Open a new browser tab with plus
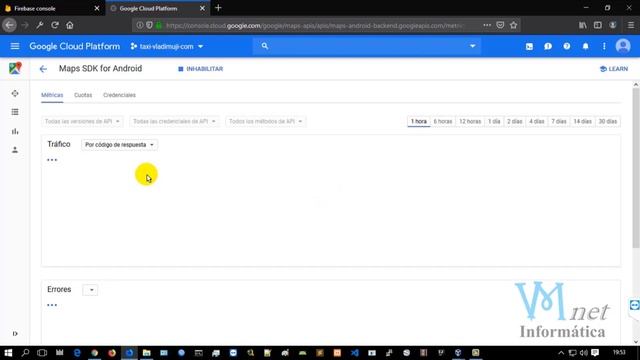This screenshot has width=640, height=360. tap(218, 8)
